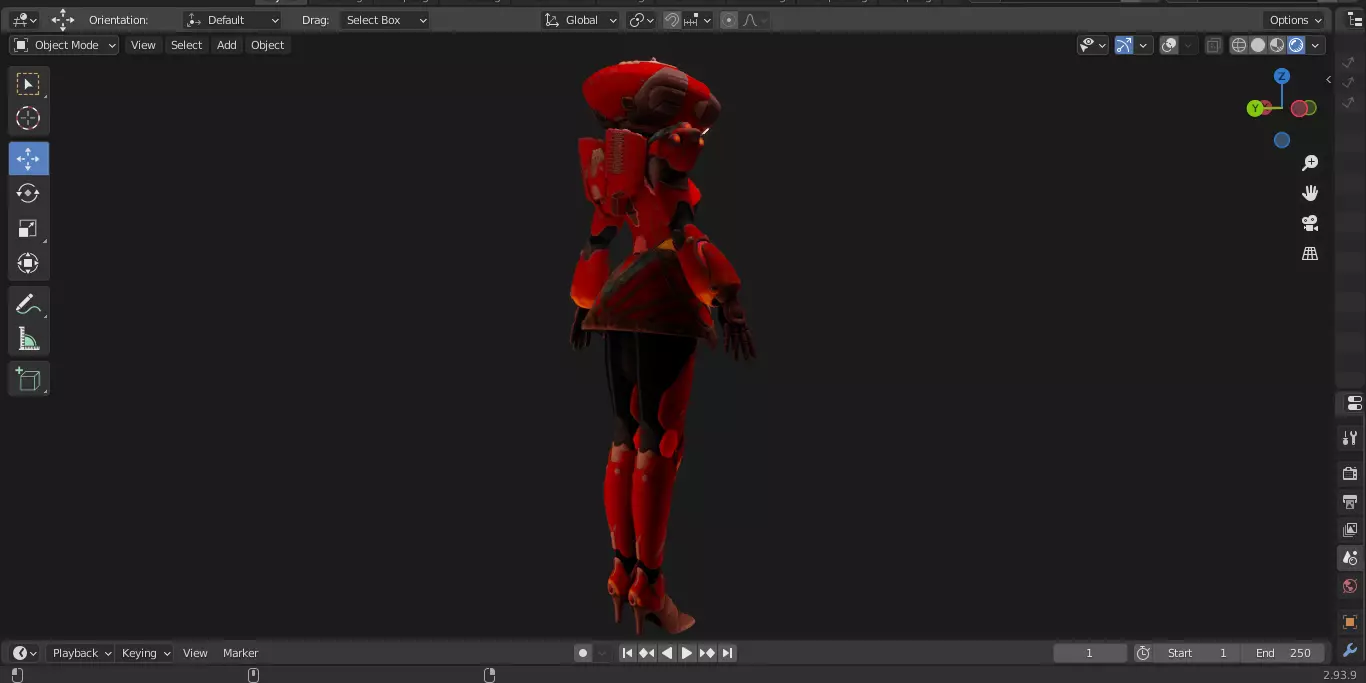Switch to material preview shading
This screenshot has width=1366, height=683.
click(1277, 45)
